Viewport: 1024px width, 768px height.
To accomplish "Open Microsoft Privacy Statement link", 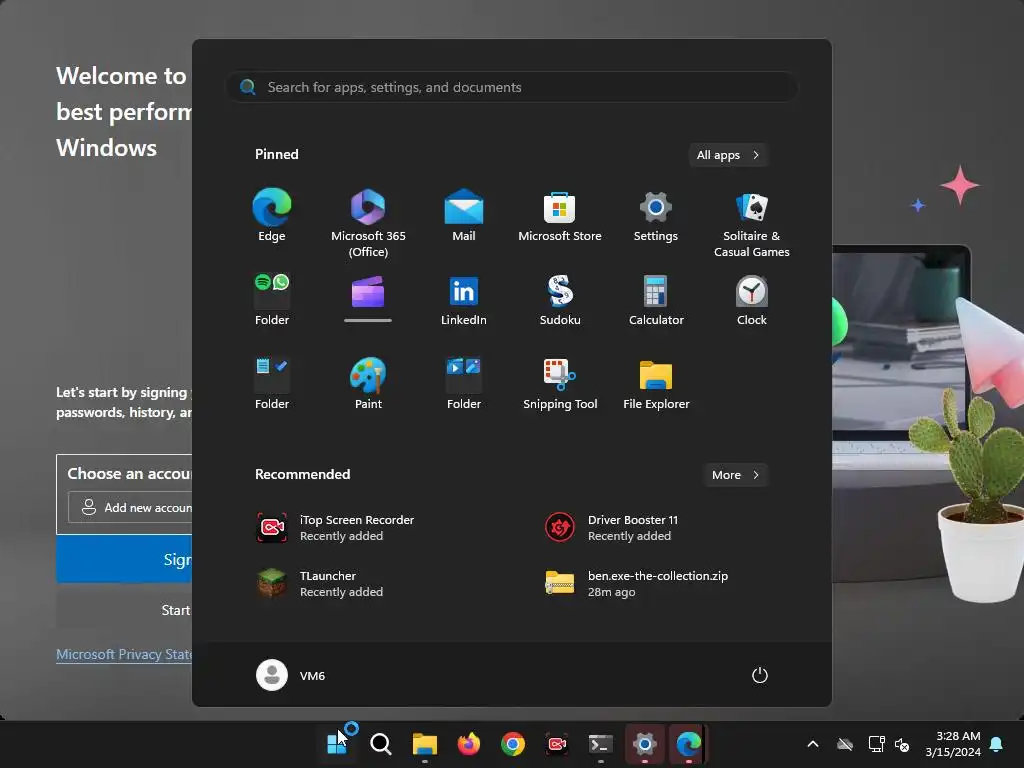I will [x=124, y=654].
